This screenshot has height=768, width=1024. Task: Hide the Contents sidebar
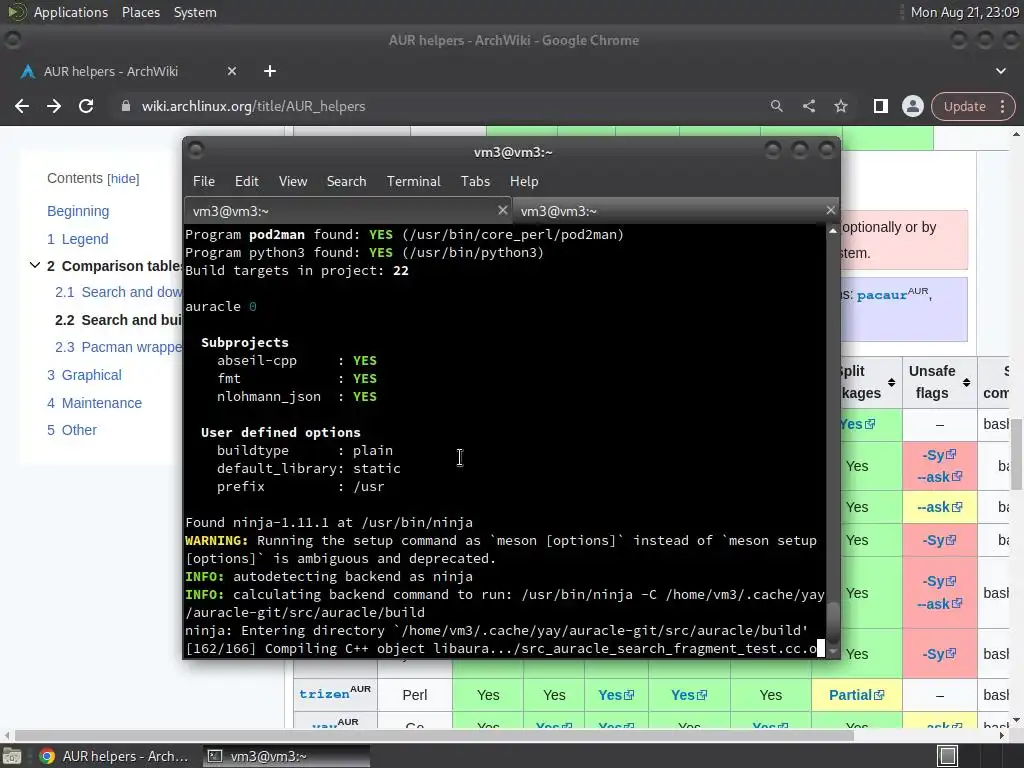[123, 179]
